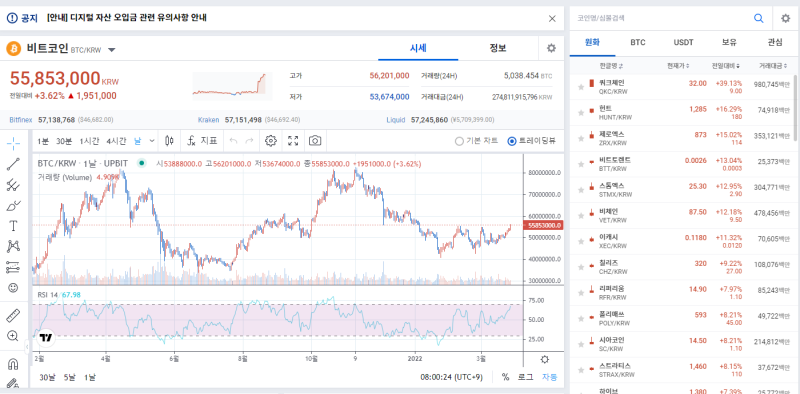Open the indicators 지표 menu
The width and height of the screenshot is (800, 394).
click(202, 141)
